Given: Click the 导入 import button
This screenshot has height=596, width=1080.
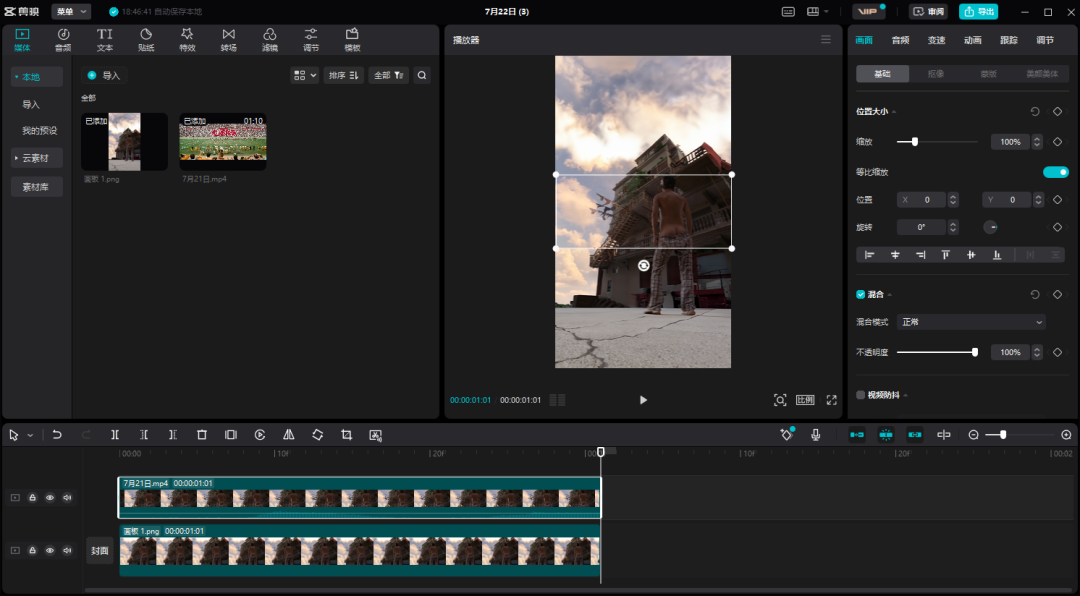Looking at the screenshot, I should pos(104,75).
